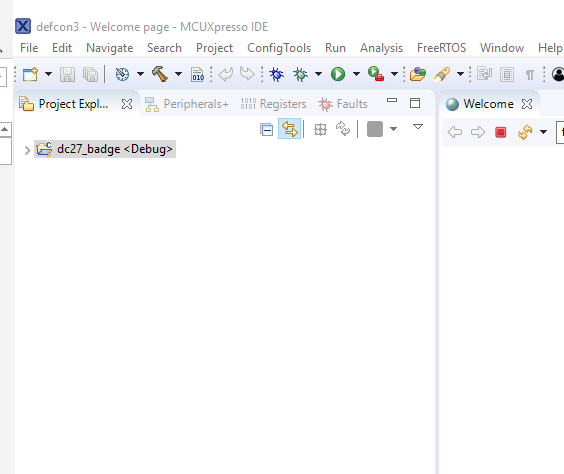Image resolution: width=564 pixels, height=474 pixels.
Task: Toggle Link with Editor in Project Explorer
Action: [290, 129]
